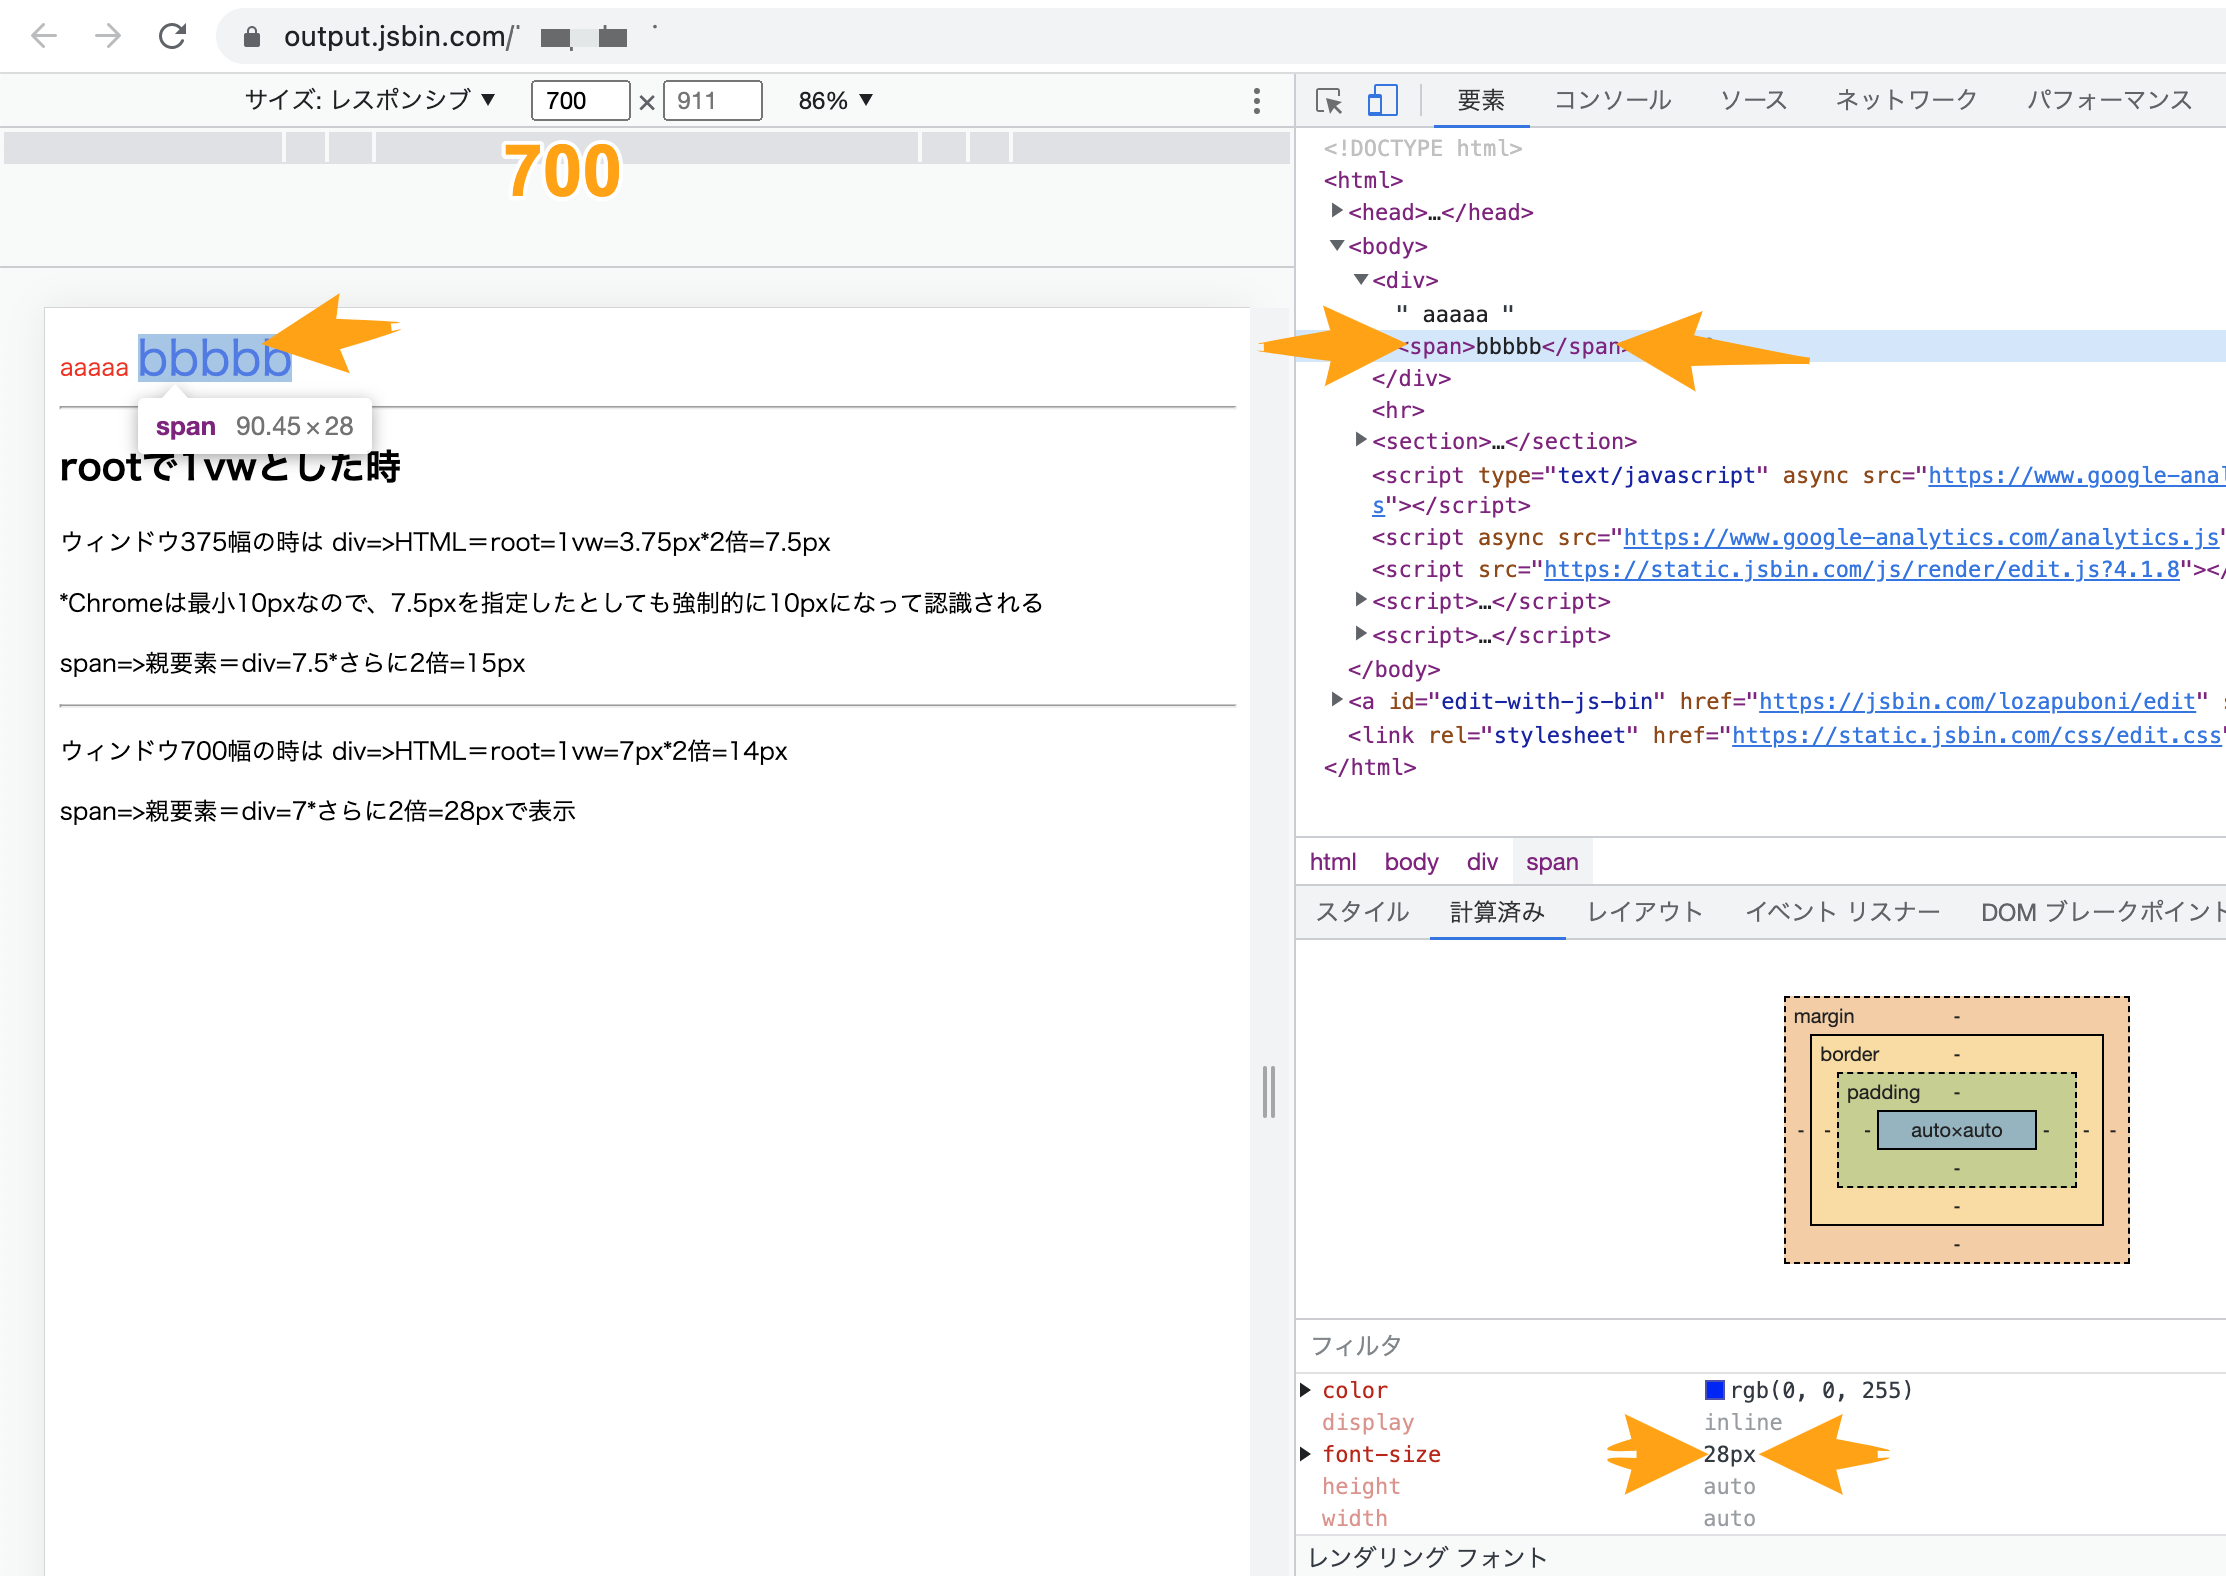2226x1576 pixels.
Task: Switch to the ネットワーク tab
Action: point(1906,100)
